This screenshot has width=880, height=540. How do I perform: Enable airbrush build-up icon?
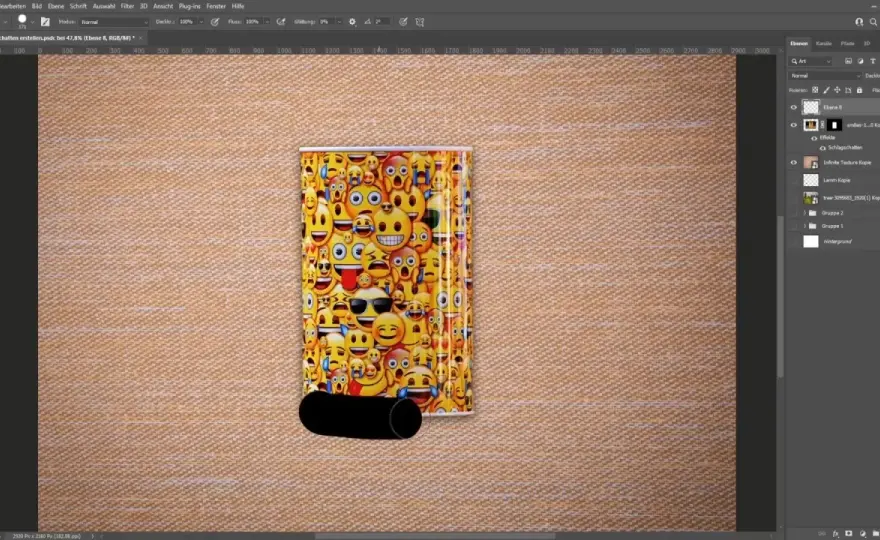281,22
